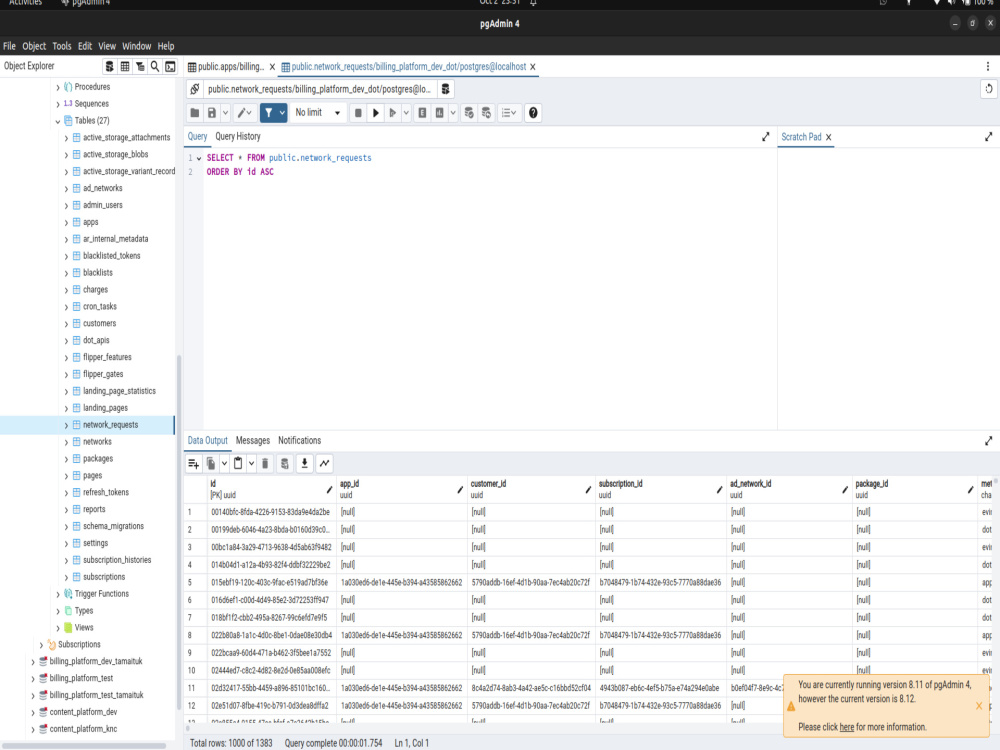Click the rollback database icon
This screenshot has width=1000, height=750.
(x=486, y=113)
